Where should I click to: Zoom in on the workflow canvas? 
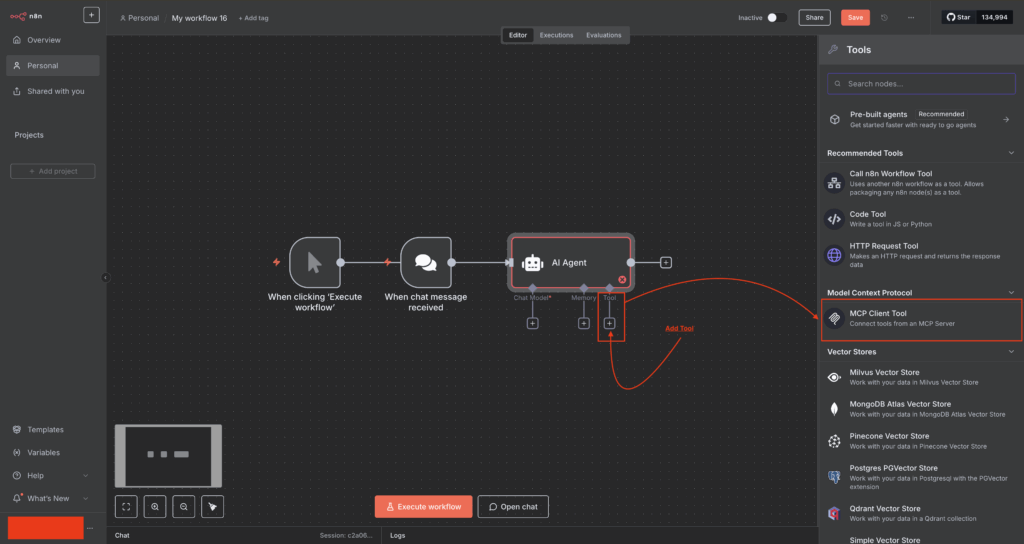coord(155,507)
